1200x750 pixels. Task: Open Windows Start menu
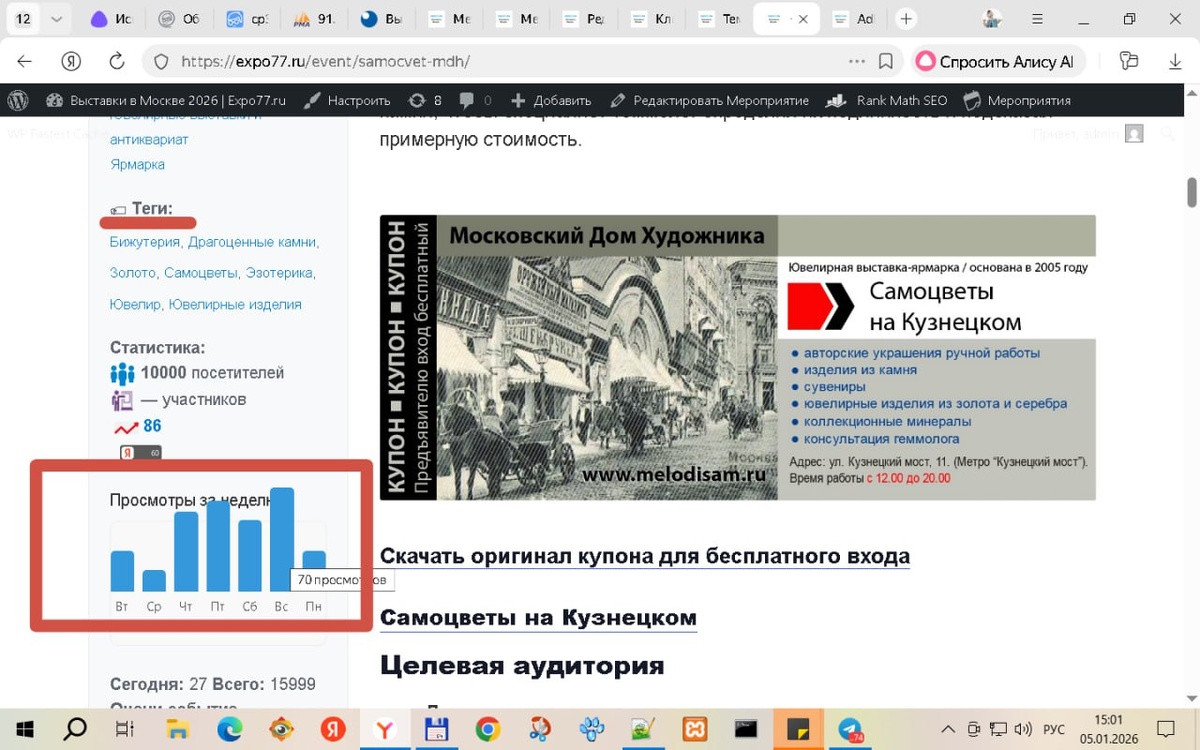(x=24, y=729)
